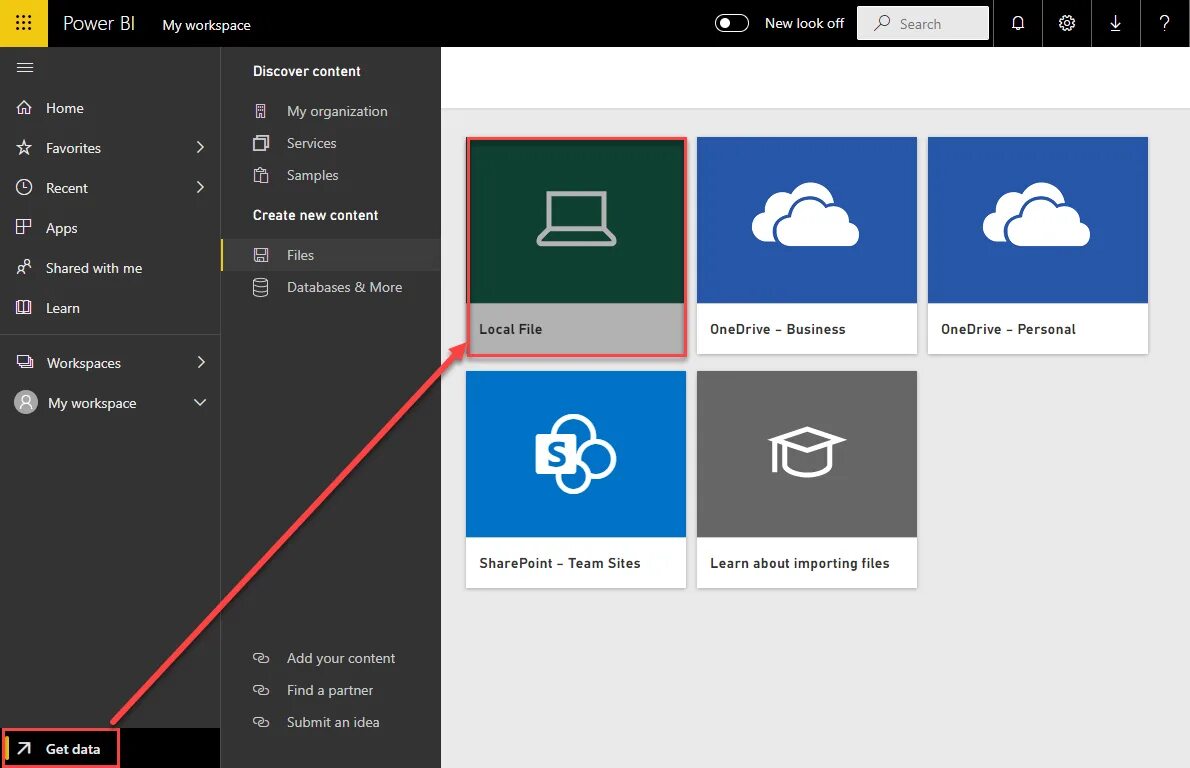Screen dimensions: 1190x768
Task: Go to Home in the sidebar
Action: [65, 108]
